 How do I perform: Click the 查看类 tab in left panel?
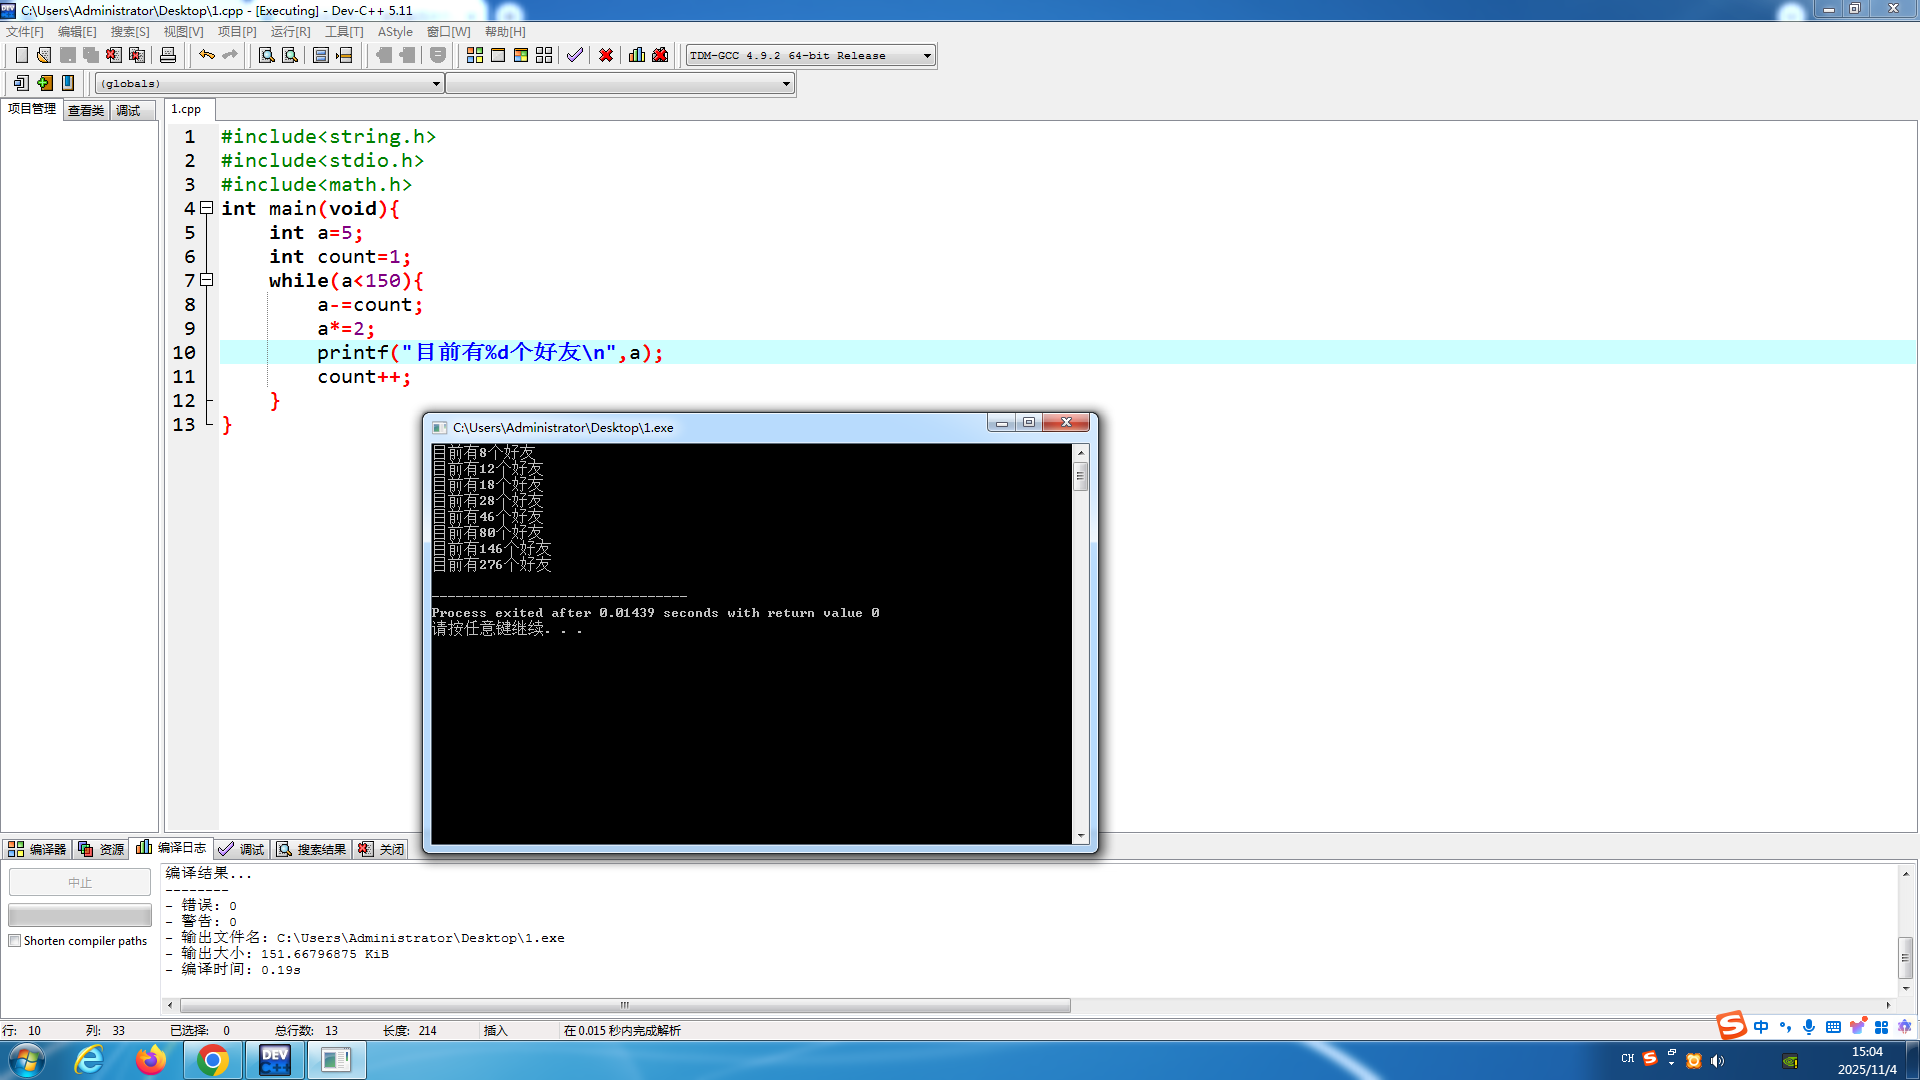pyautogui.click(x=86, y=110)
